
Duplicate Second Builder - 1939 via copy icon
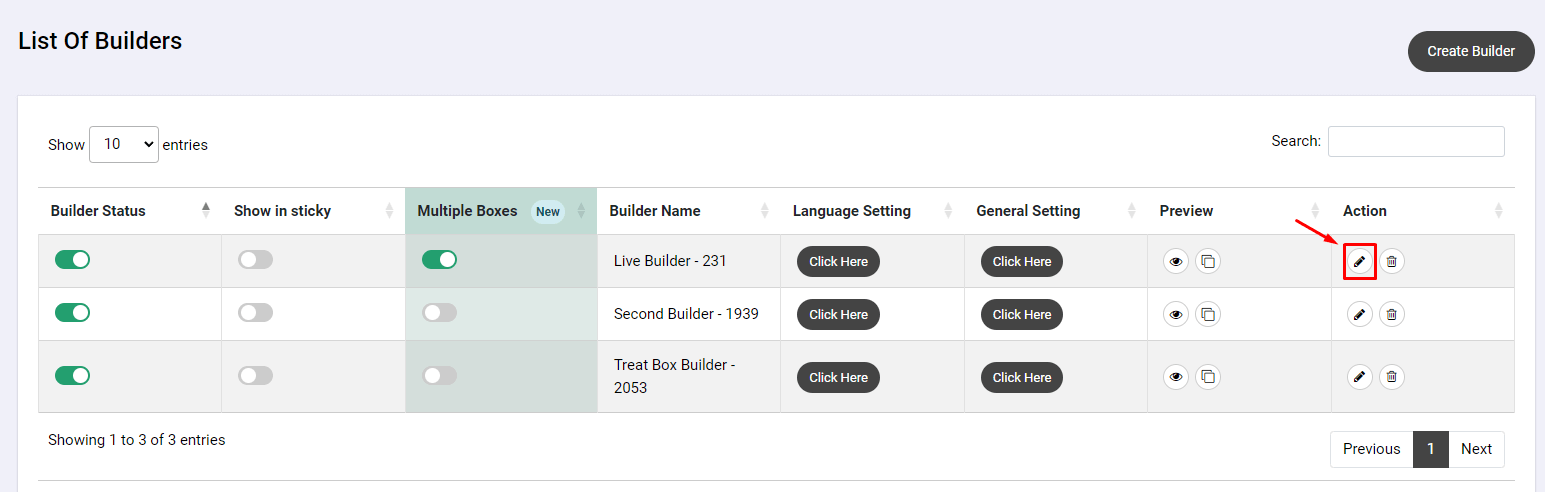tap(1208, 314)
